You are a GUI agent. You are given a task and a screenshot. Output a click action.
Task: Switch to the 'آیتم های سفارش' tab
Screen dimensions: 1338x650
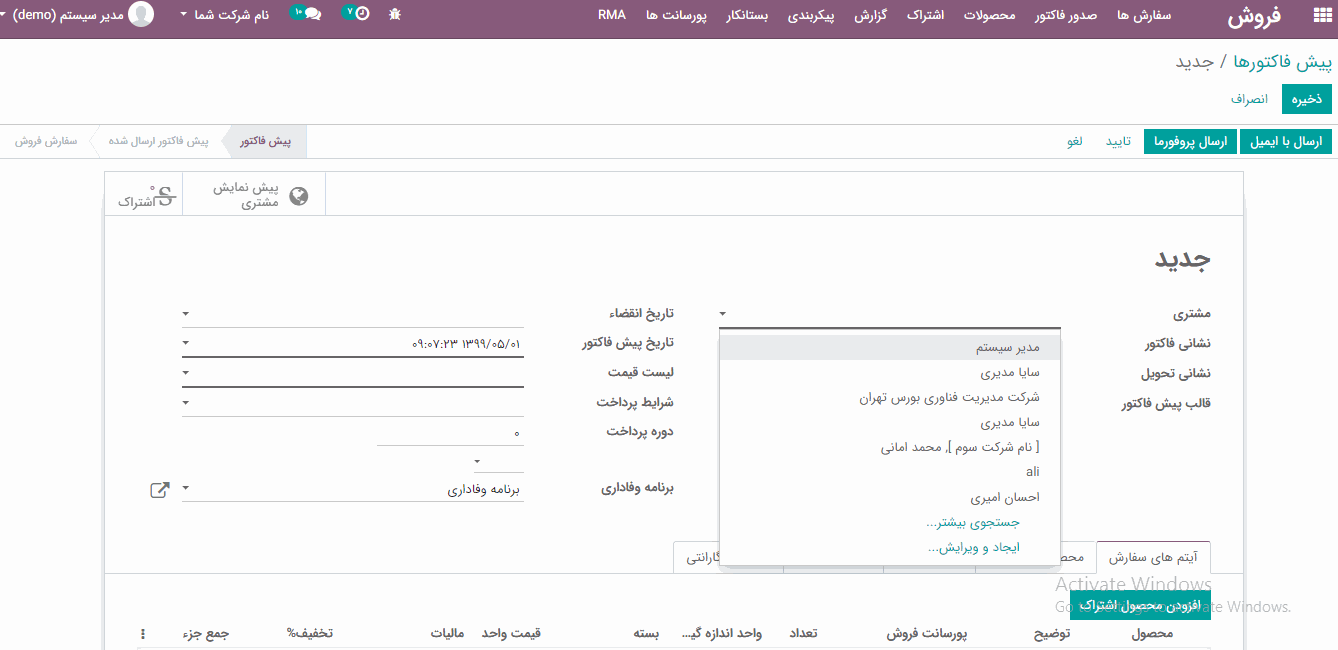pos(1153,557)
